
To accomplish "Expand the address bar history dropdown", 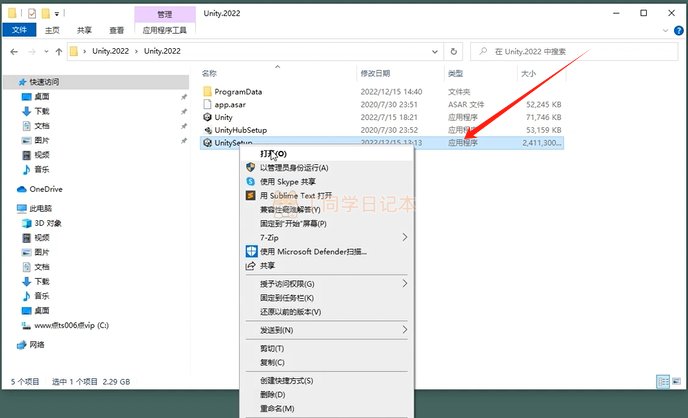I will tap(434, 51).
